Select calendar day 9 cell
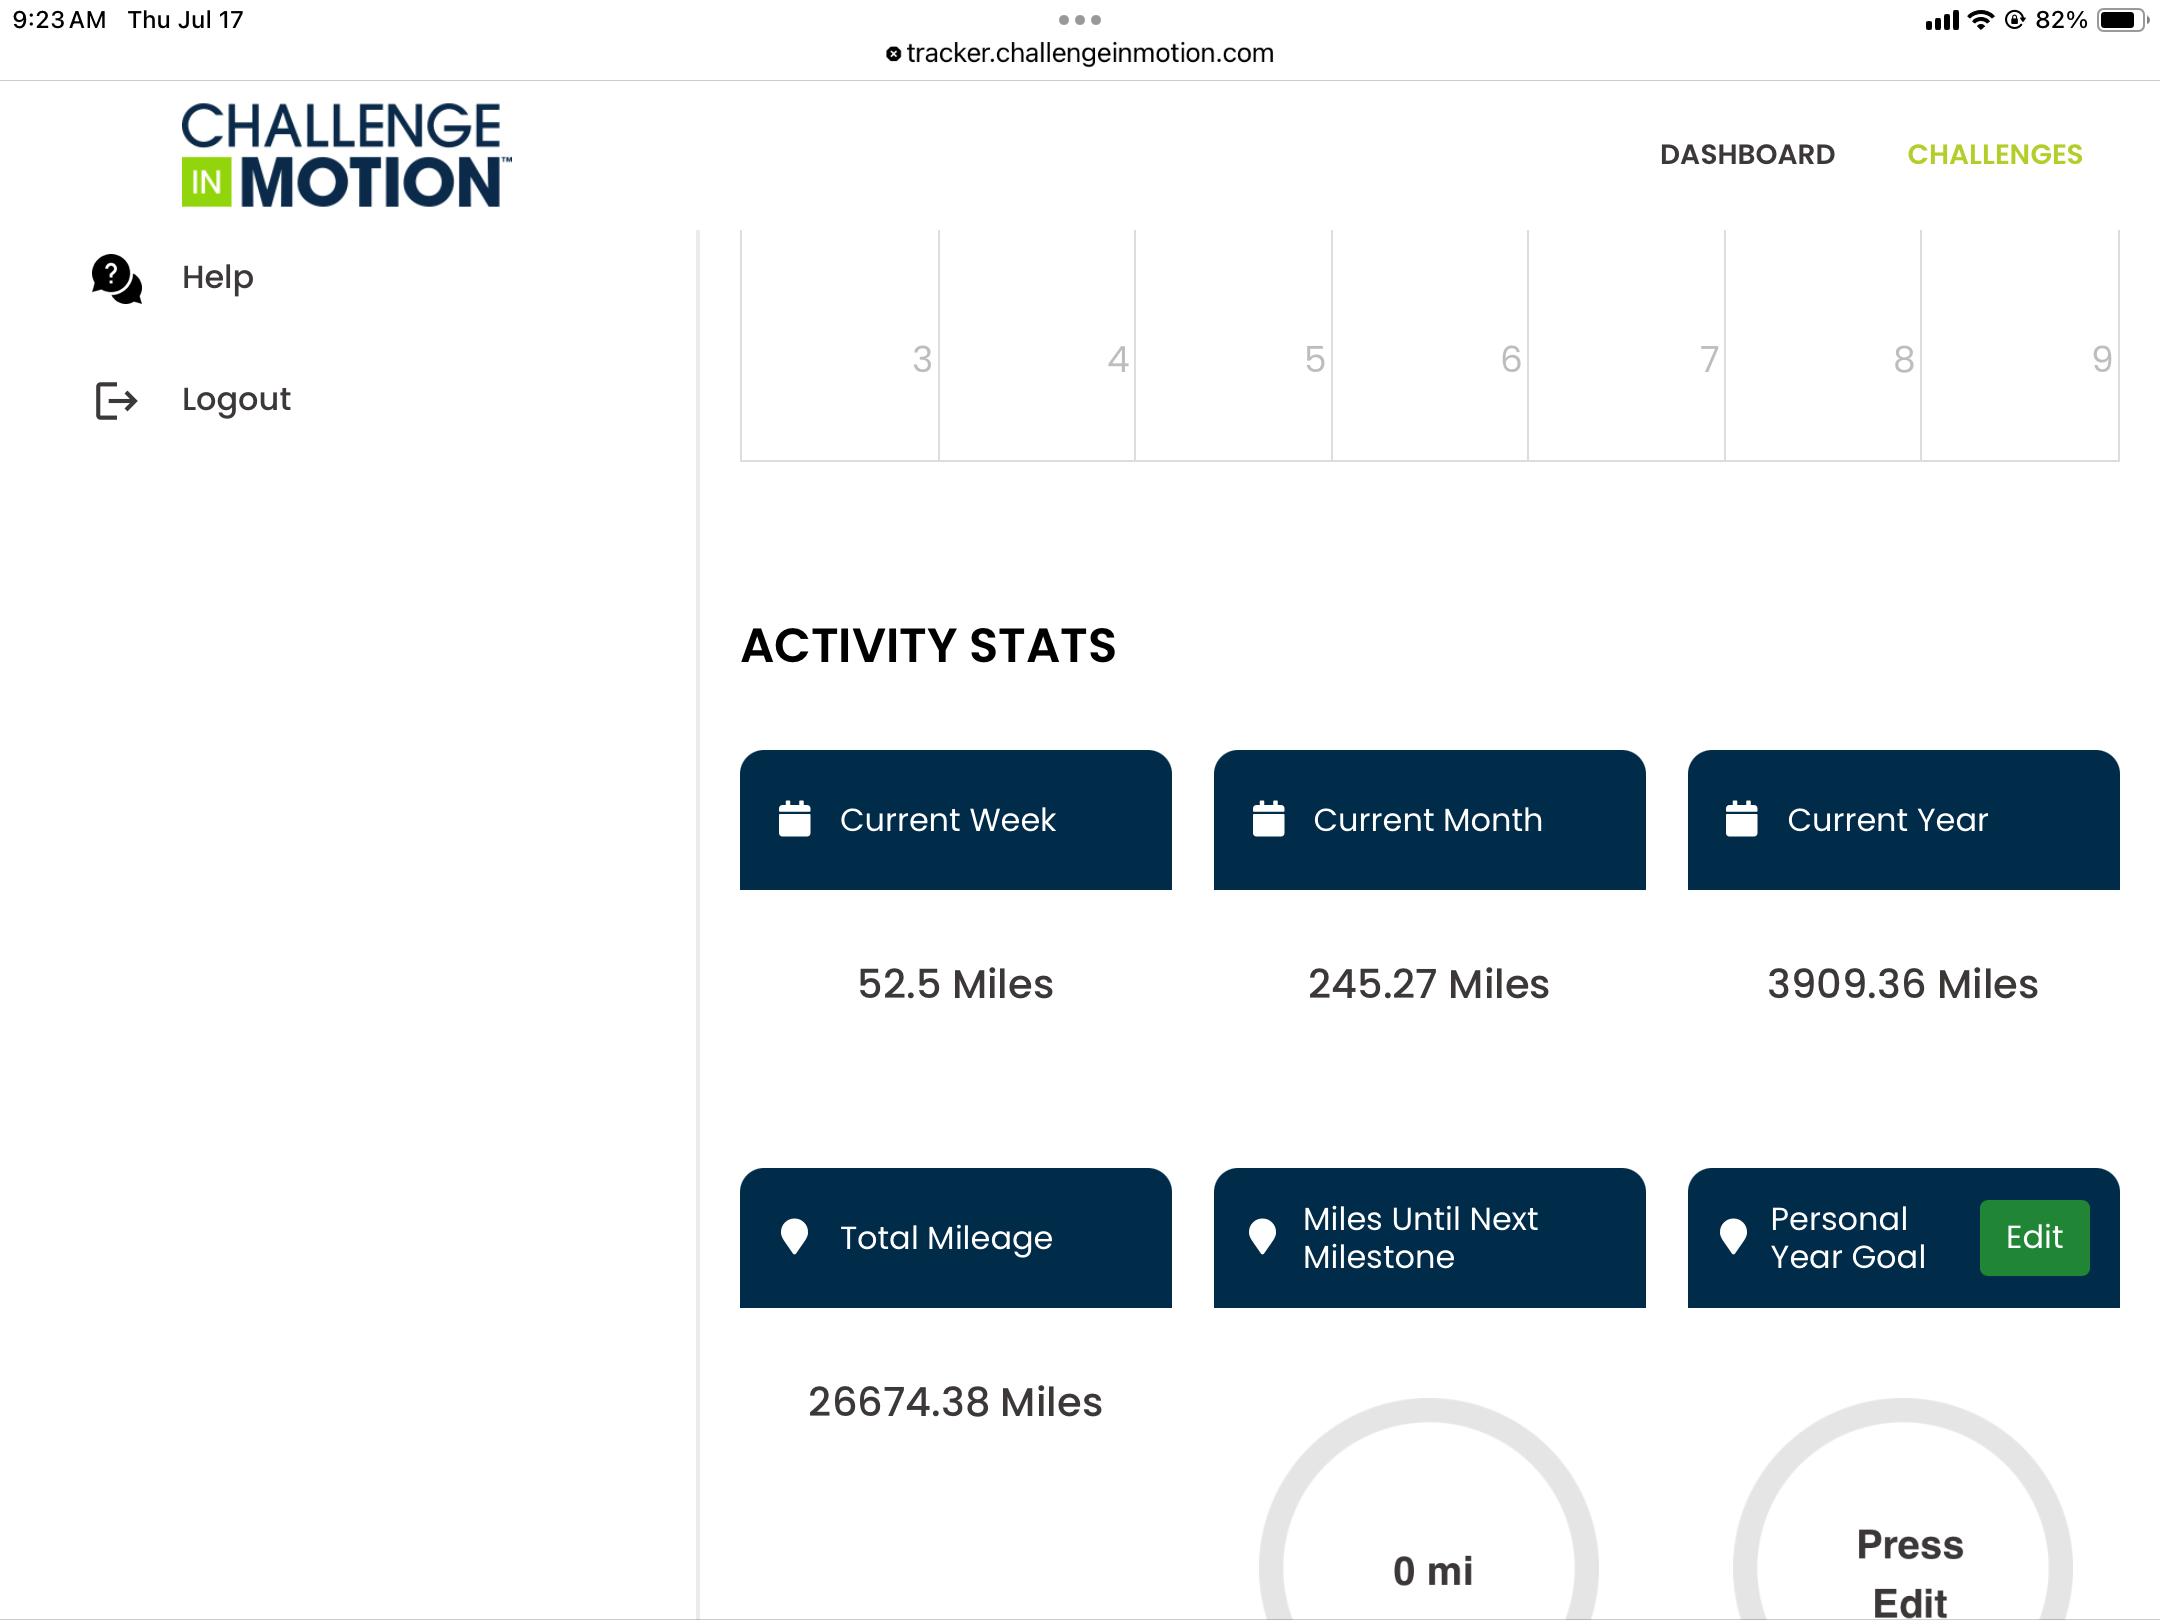2160x1620 pixels. point(2019,346)
